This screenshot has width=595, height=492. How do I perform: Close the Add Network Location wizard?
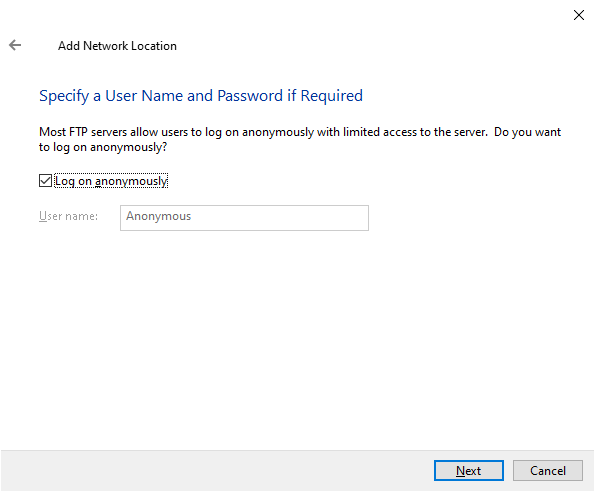coord(579,15)
